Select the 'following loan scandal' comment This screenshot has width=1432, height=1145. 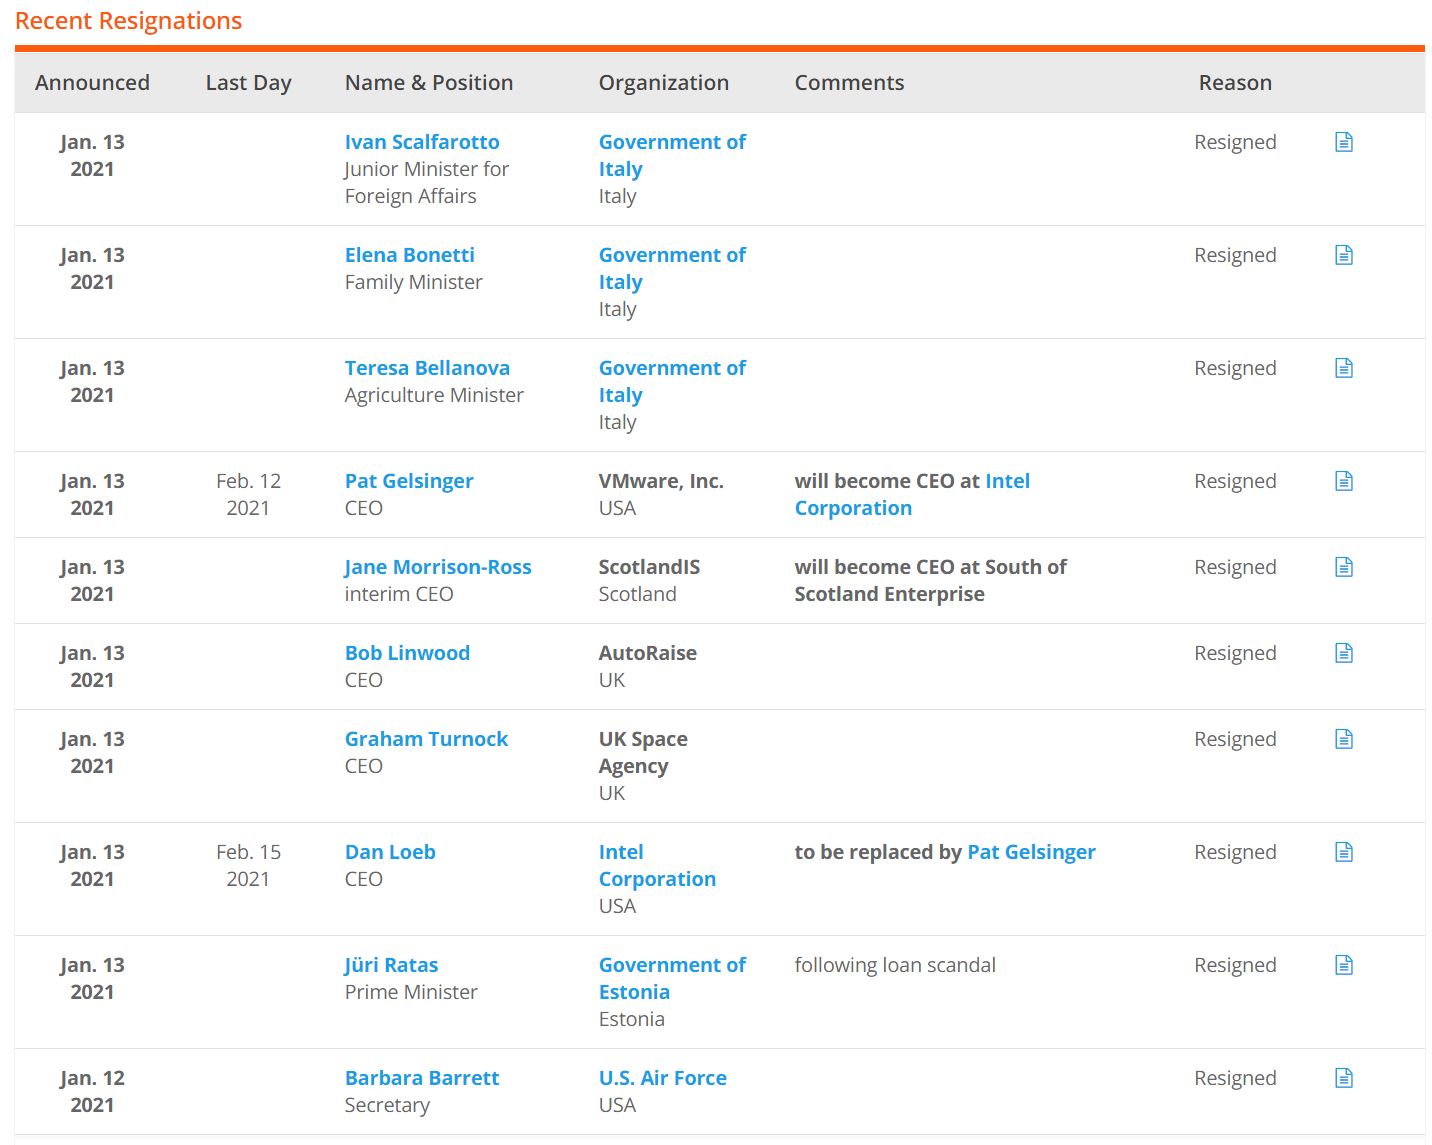click(x=895, y=965)
